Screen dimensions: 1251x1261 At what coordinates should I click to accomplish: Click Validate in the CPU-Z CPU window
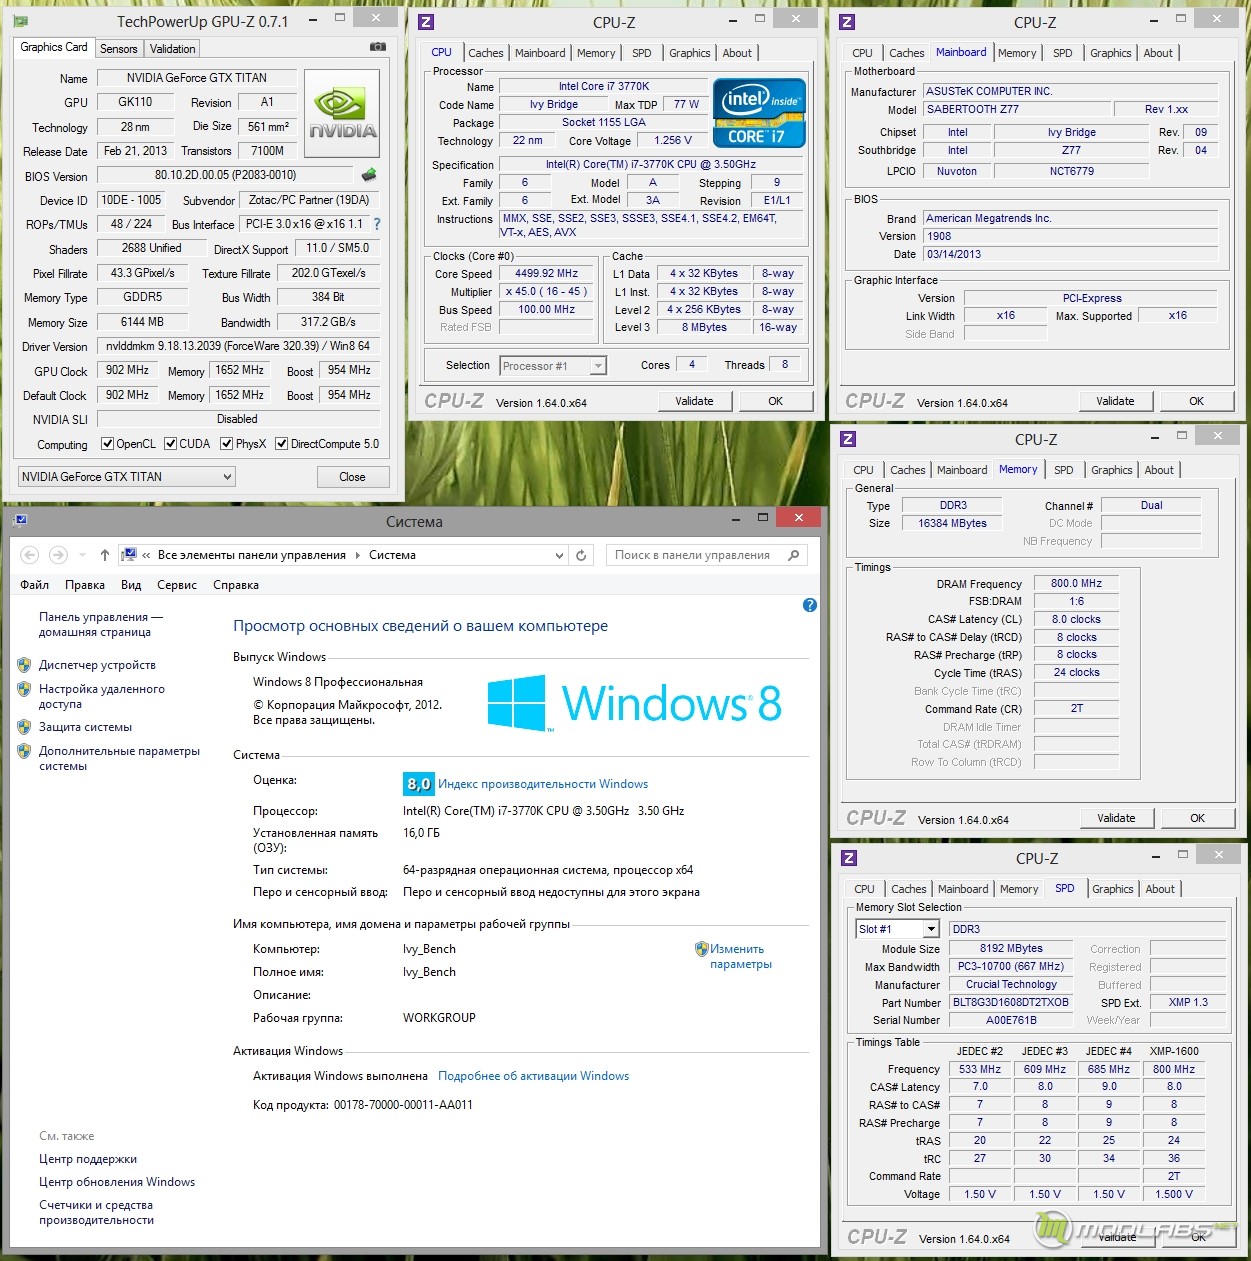pos(694,401)
